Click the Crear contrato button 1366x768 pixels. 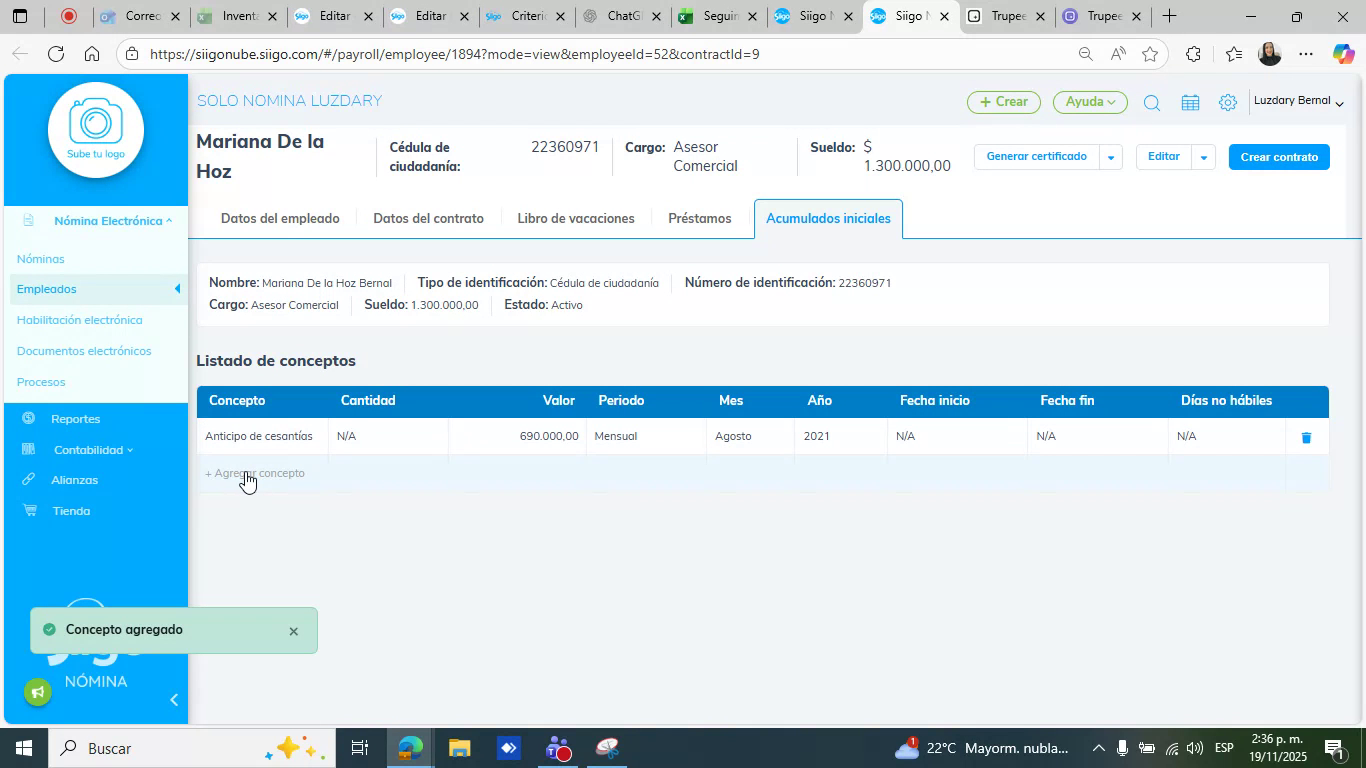(x=1279, y=157)
